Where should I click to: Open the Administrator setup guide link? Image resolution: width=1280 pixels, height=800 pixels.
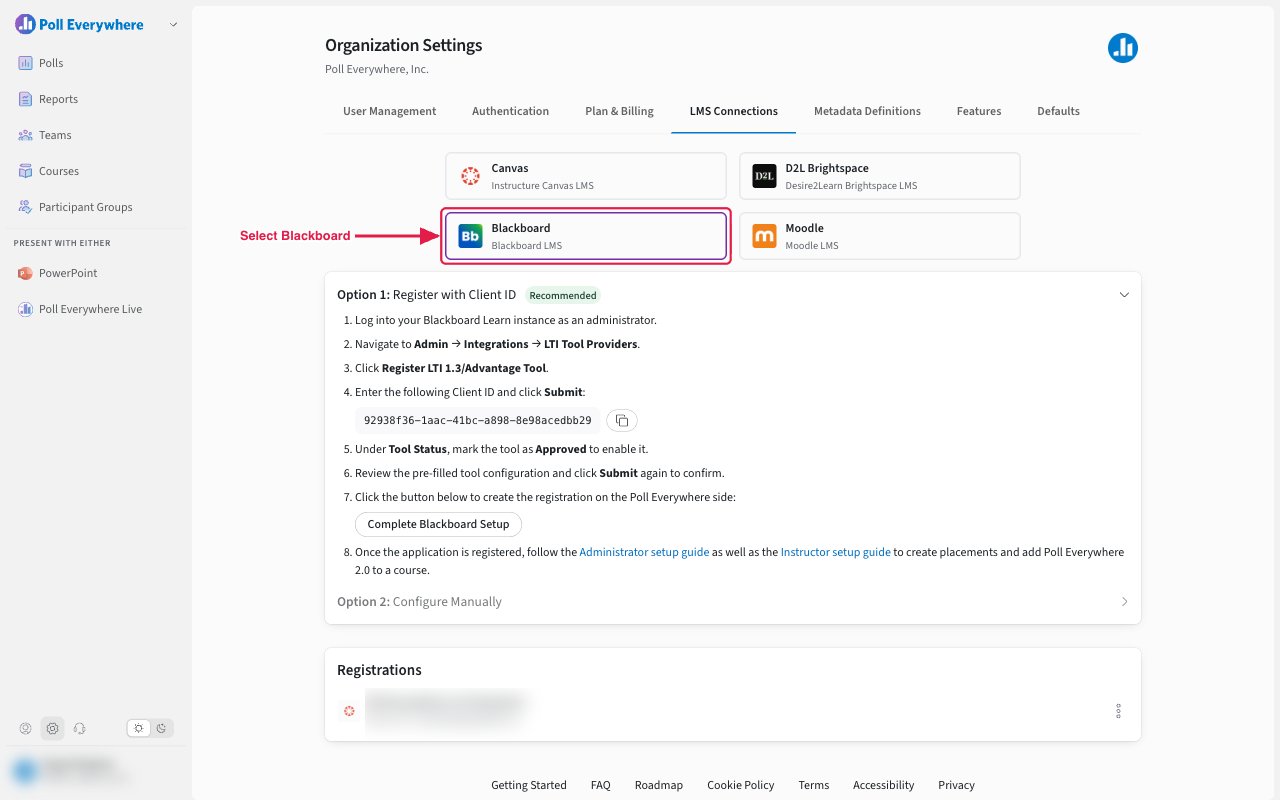click(x=644, y=552)
